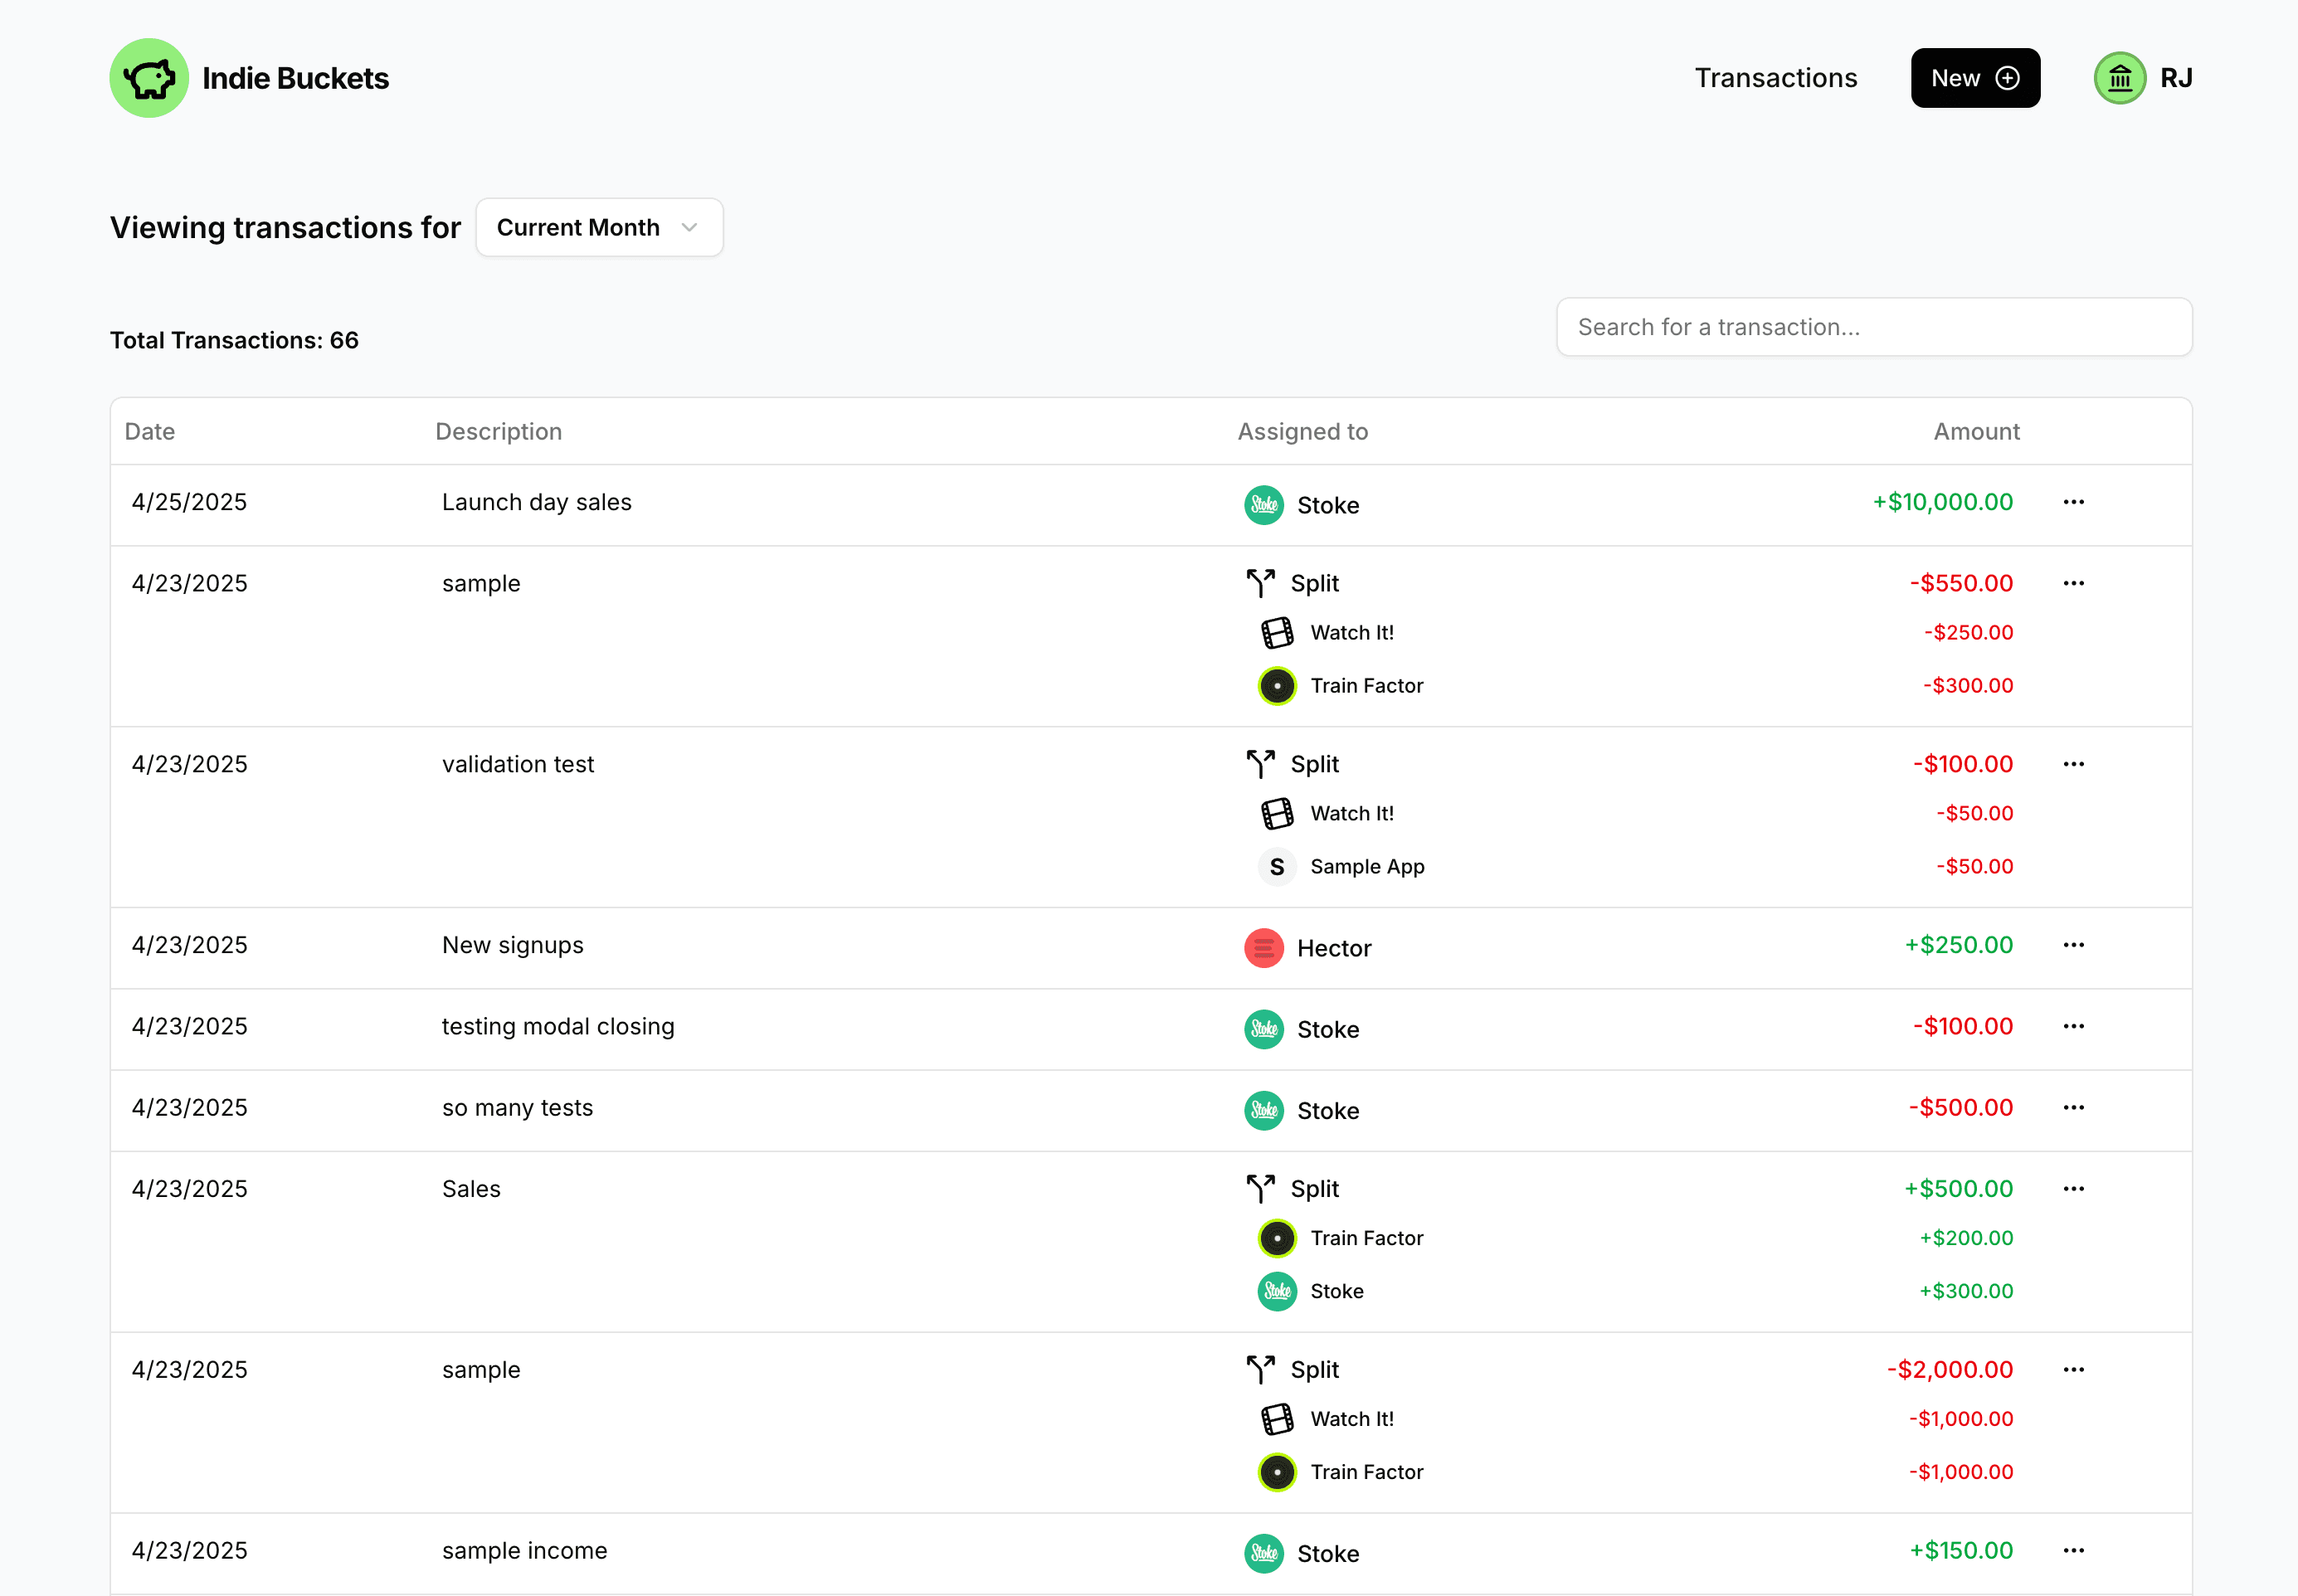Click the Indie Buckets piggy bank logo
2298x1596 pixels.
[148, 77]
